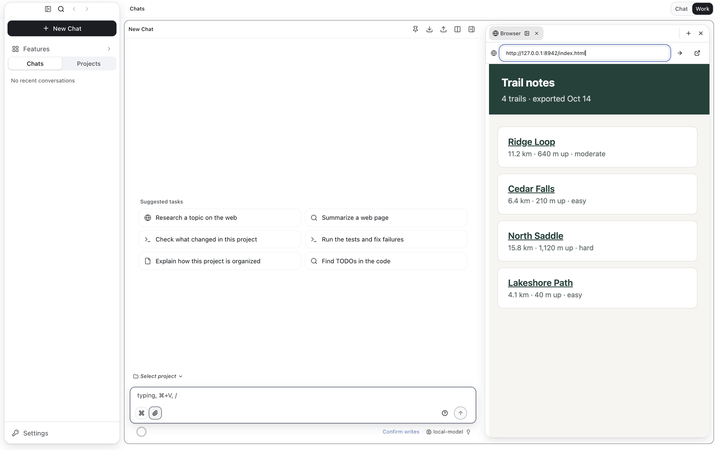Focus the browser URL address field
This screenshot has width=720, height=450.
point(585,53)
